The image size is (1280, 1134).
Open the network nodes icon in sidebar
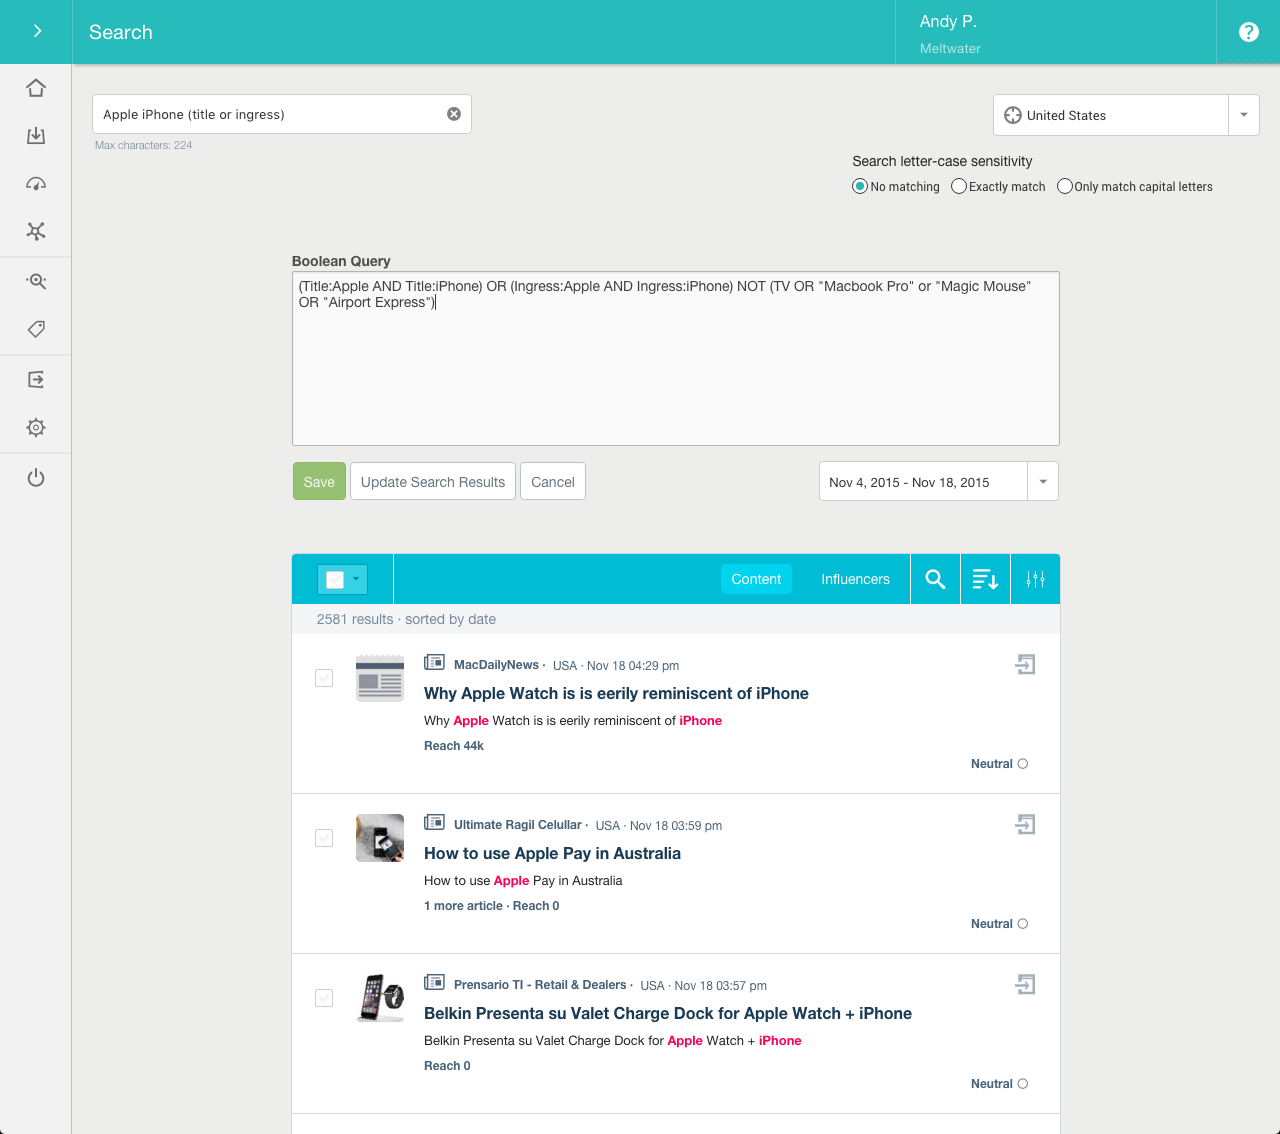tap(36, 231)
